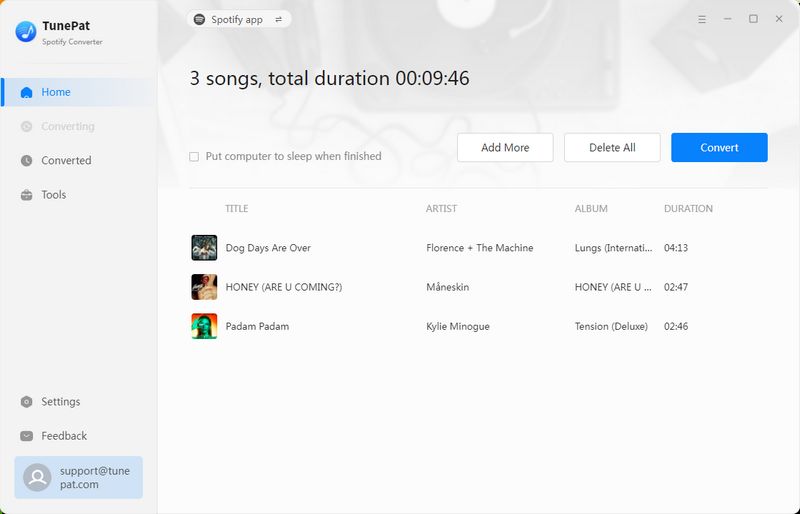
Task: Click the ARTIST column header
Action: tap(441, 209)
